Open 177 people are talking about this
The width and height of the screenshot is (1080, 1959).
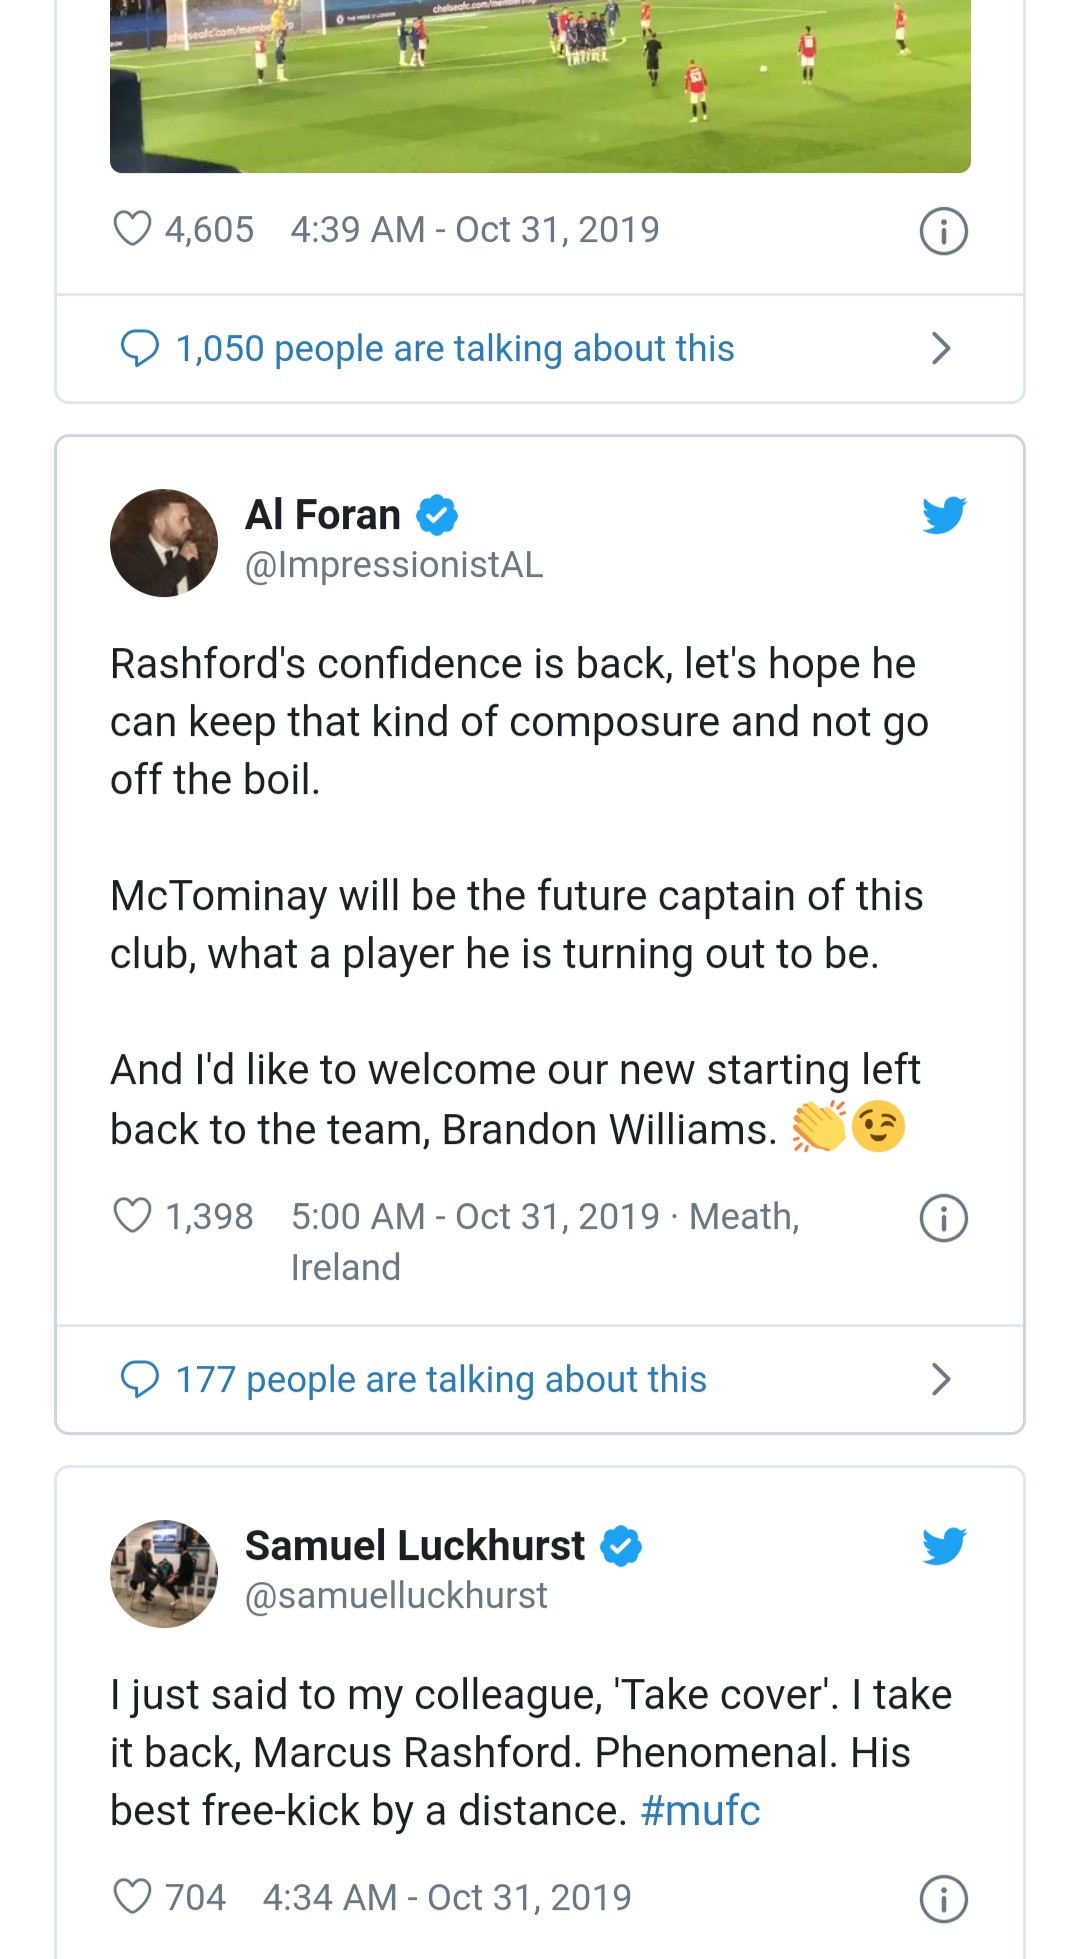[x=440, y=1378]
